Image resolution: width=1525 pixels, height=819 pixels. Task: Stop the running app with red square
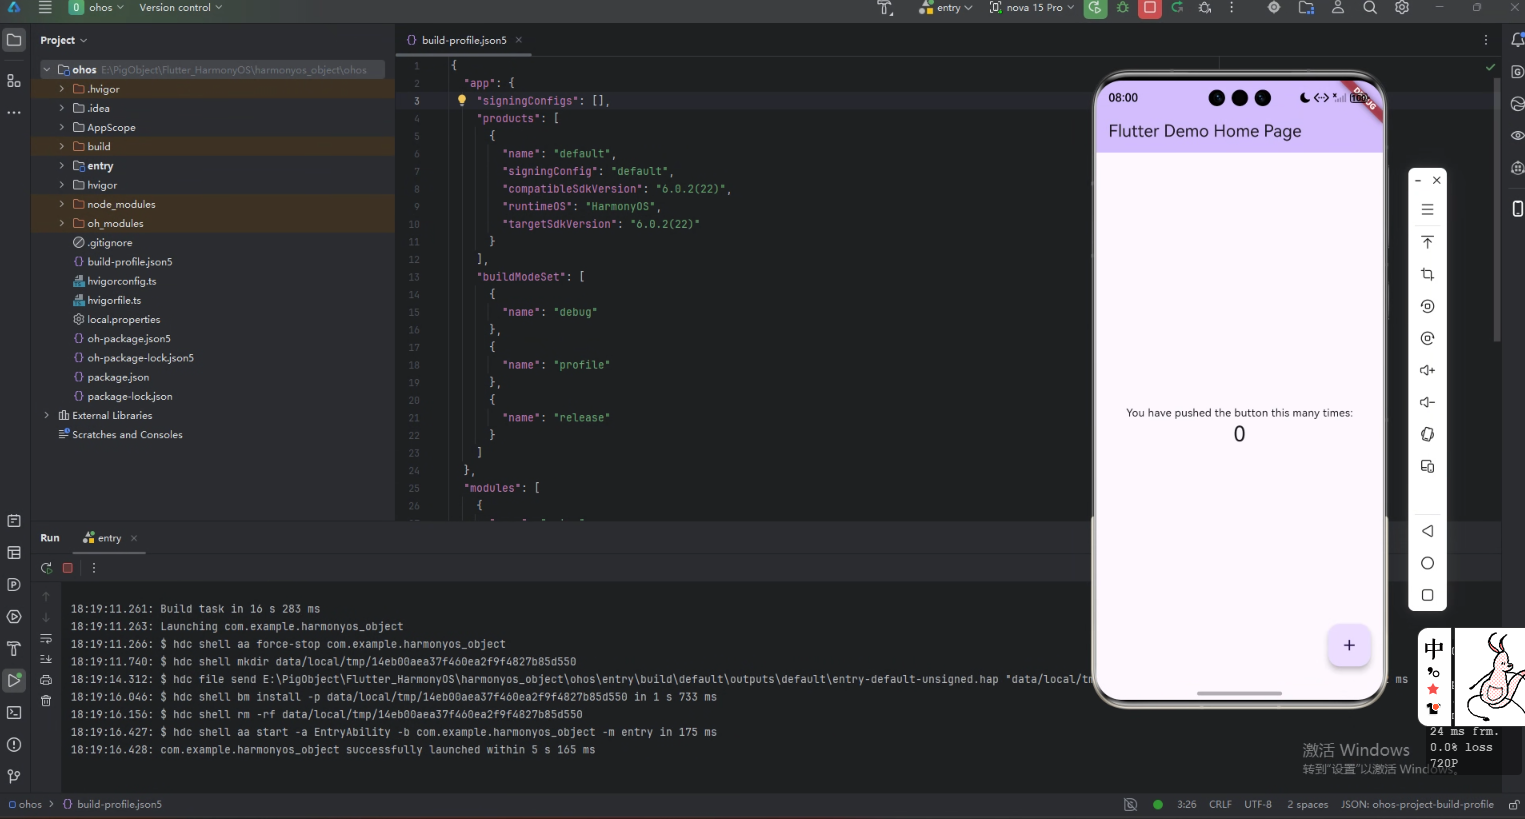(x=1150, y=8)
